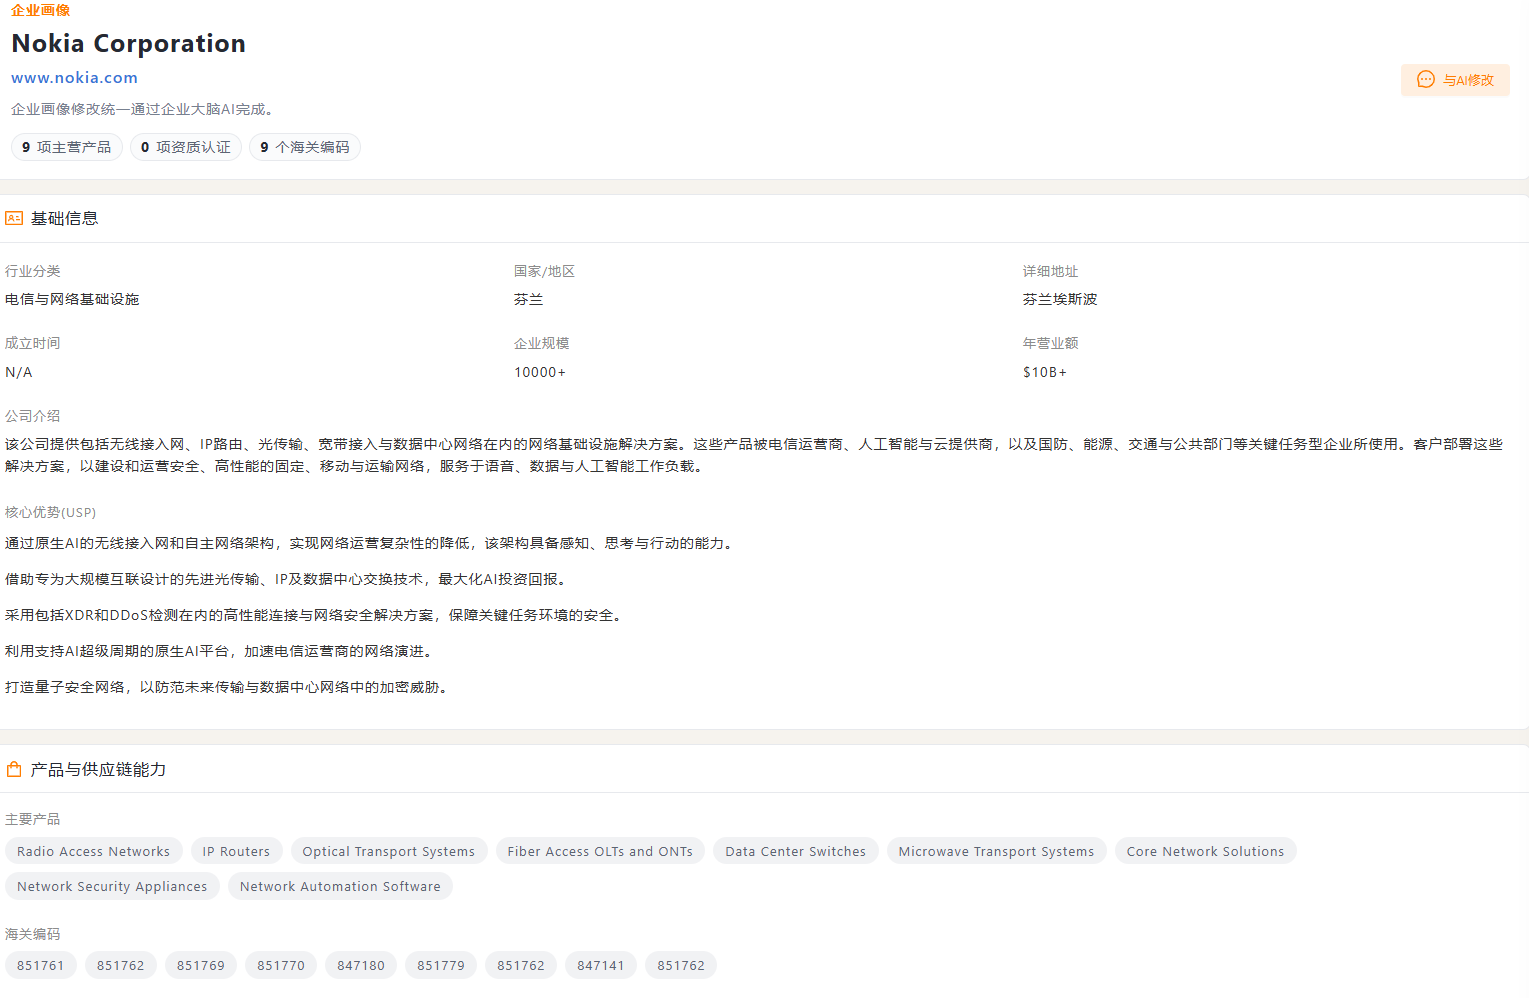Click the 国家/地区 field label
Viewport: 1529px width, 998px height.
(544, 271)
